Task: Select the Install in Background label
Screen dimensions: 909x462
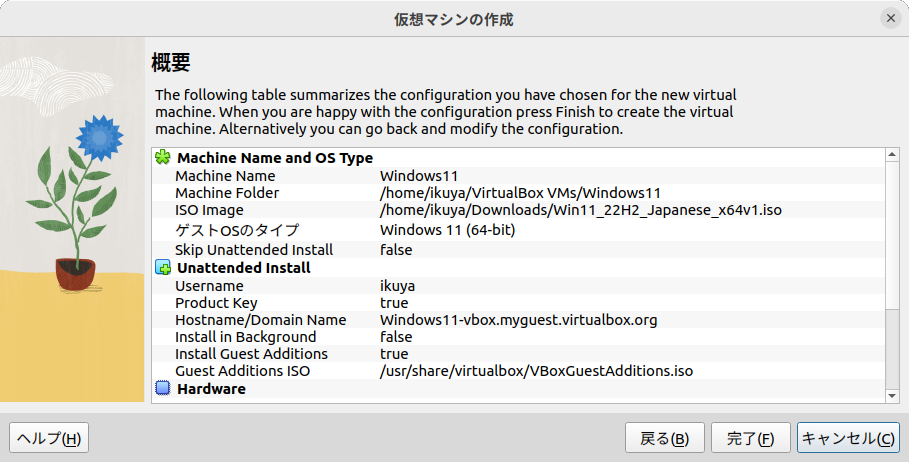Action: coord(246,337)
